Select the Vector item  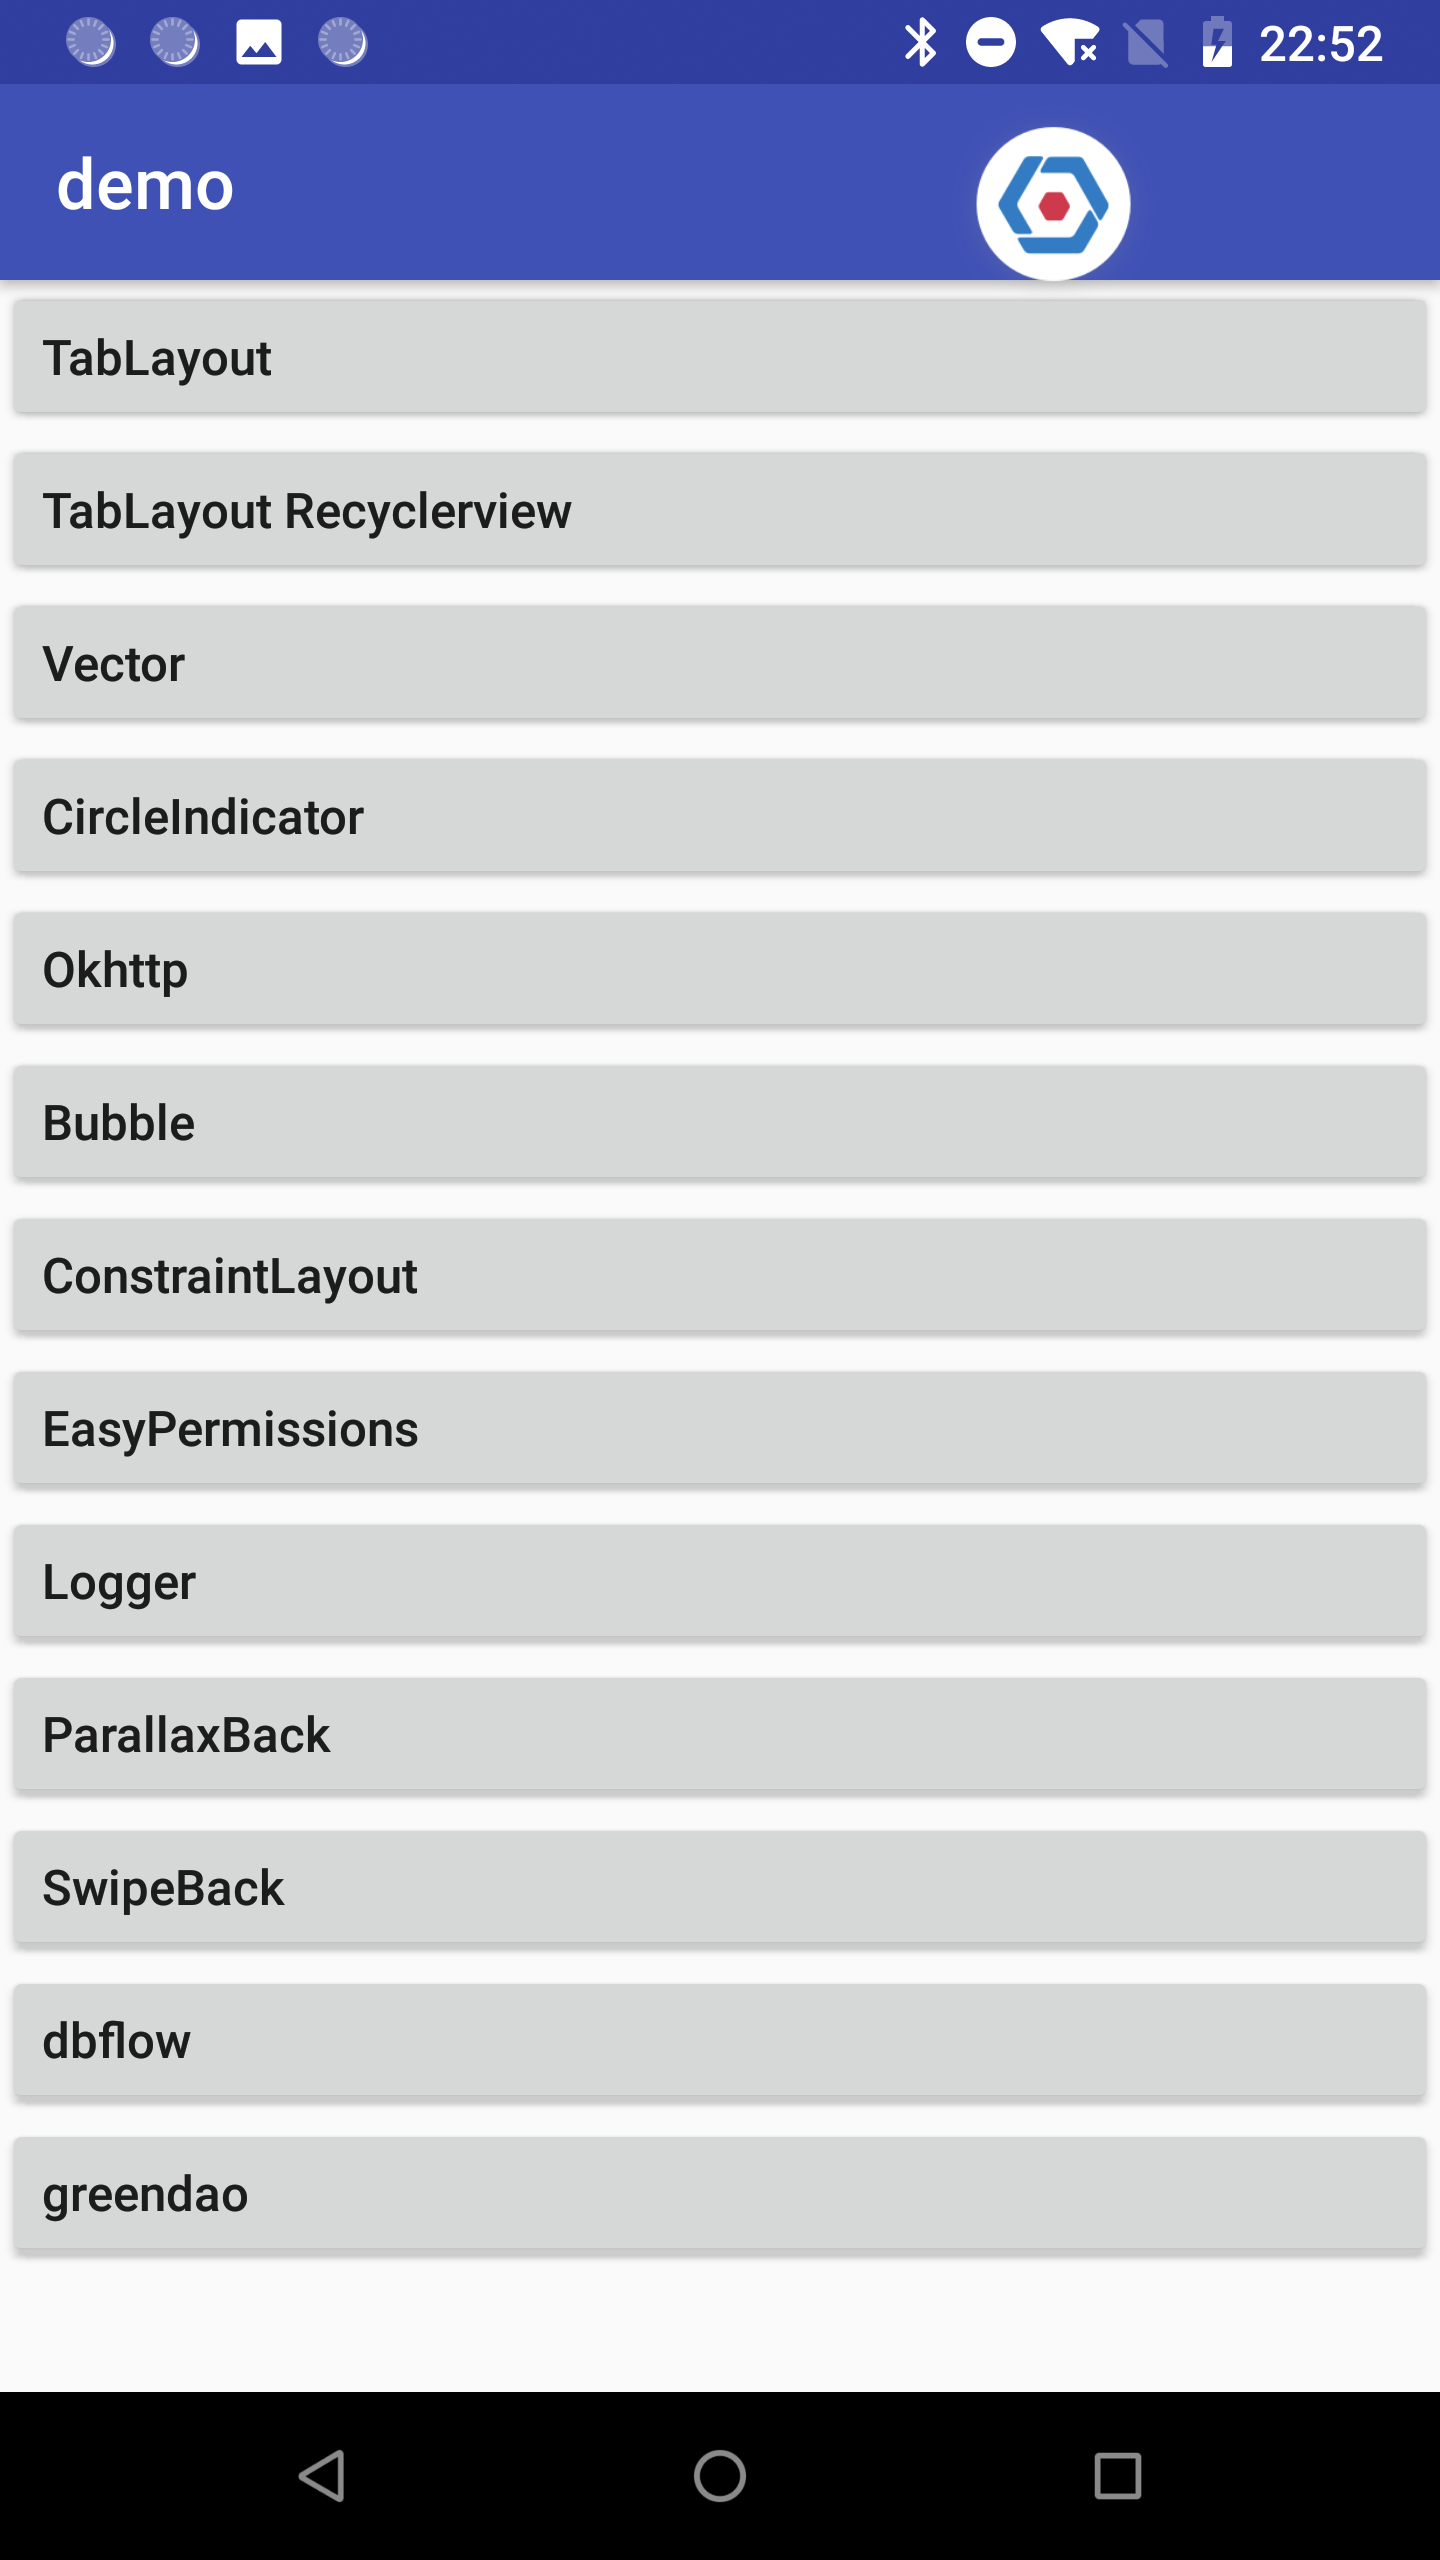718,662
